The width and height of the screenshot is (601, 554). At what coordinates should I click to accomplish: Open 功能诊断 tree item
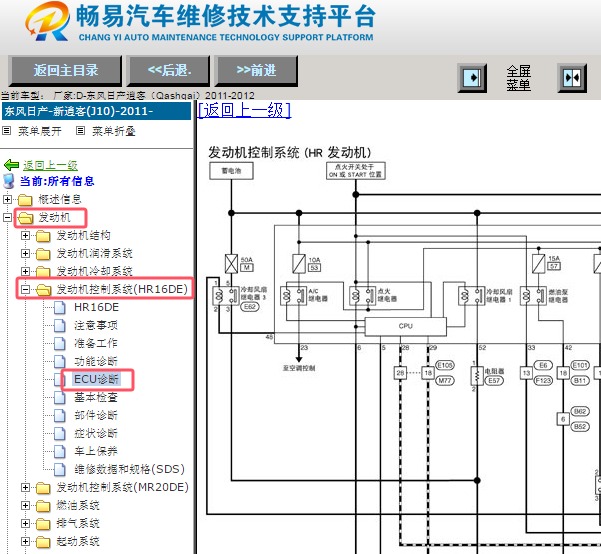(96, 362)
